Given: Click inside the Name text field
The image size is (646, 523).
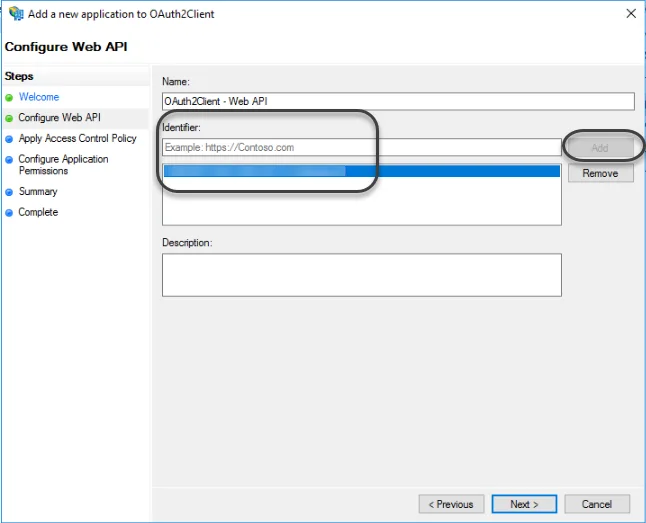Looking at the screenshot, I should 398,101.
